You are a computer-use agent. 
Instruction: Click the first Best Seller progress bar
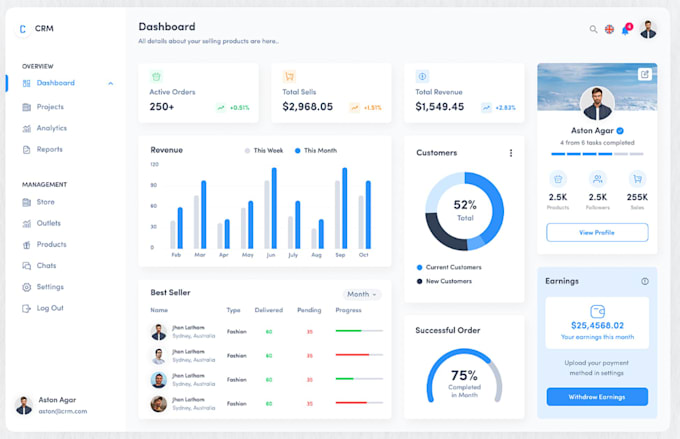[359, 331]
